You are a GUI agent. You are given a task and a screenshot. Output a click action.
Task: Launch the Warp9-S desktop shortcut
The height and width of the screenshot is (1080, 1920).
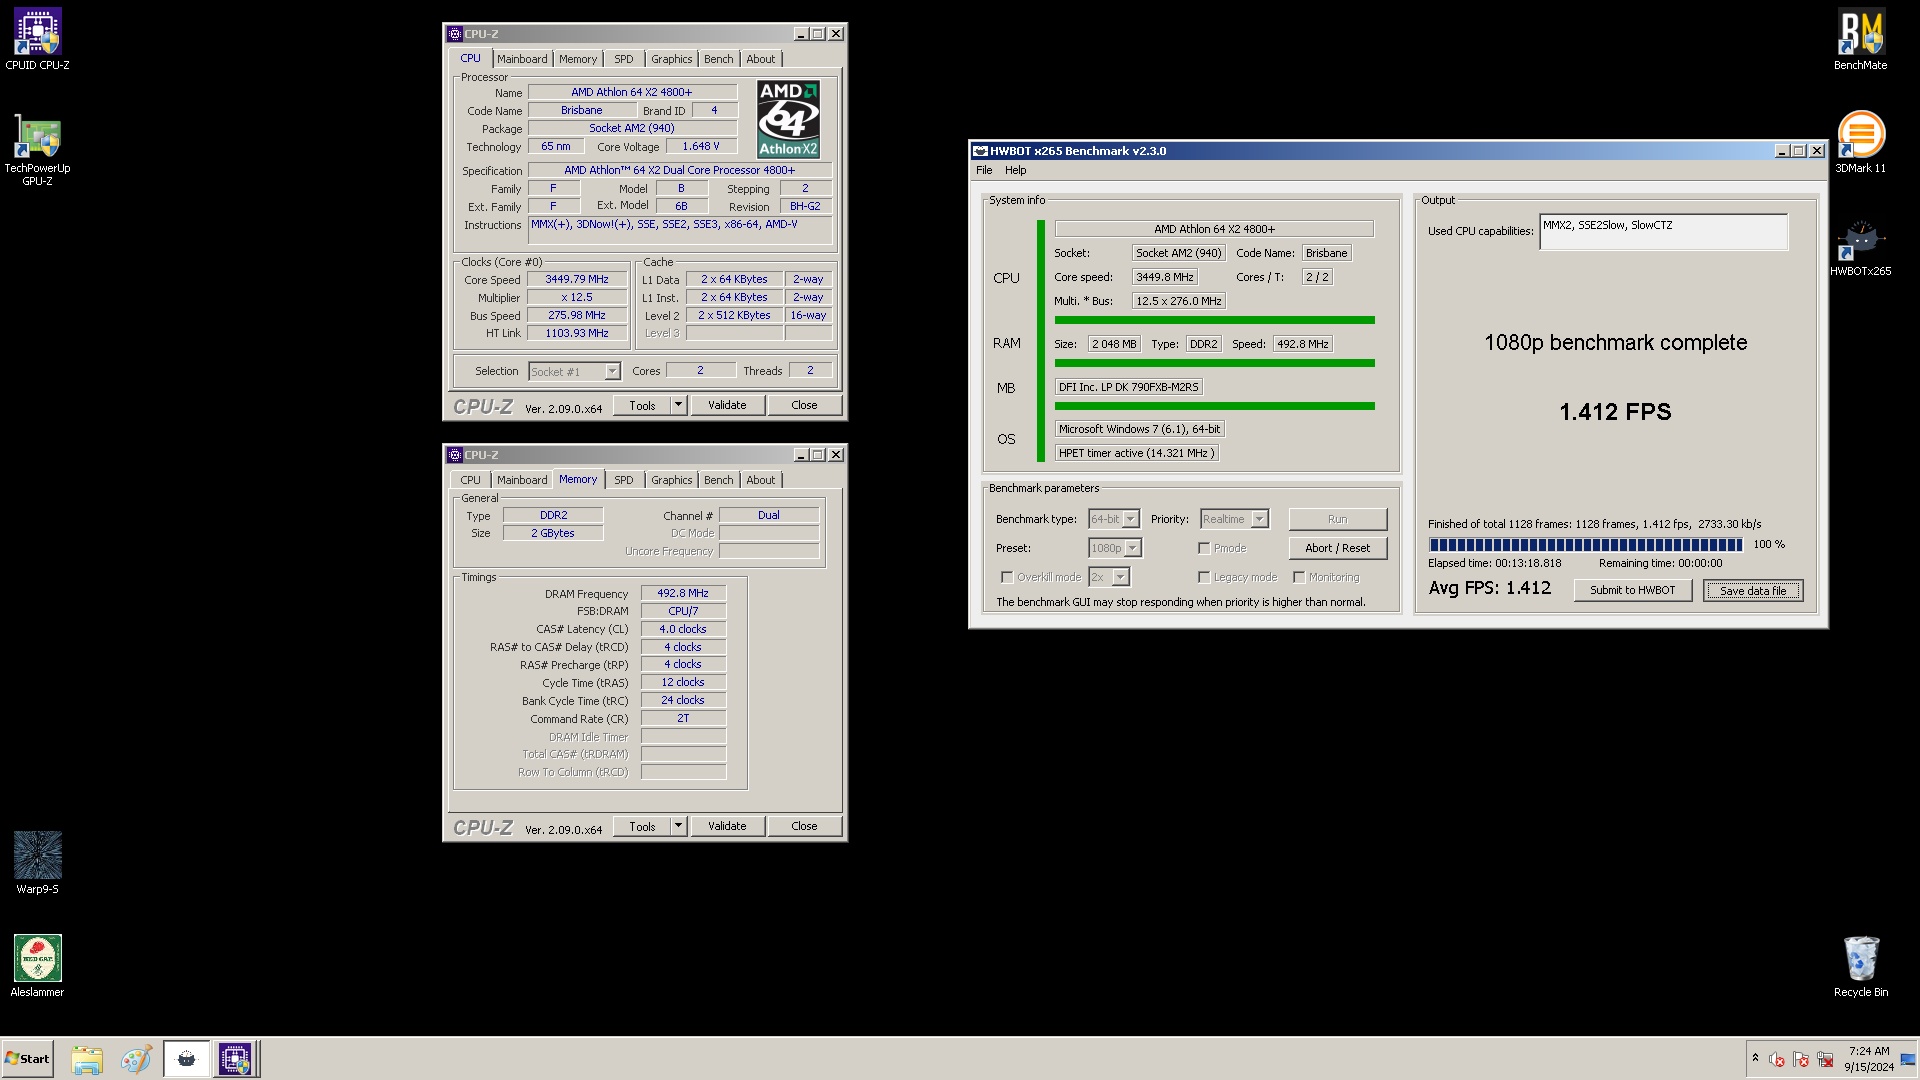click(37, 862)
